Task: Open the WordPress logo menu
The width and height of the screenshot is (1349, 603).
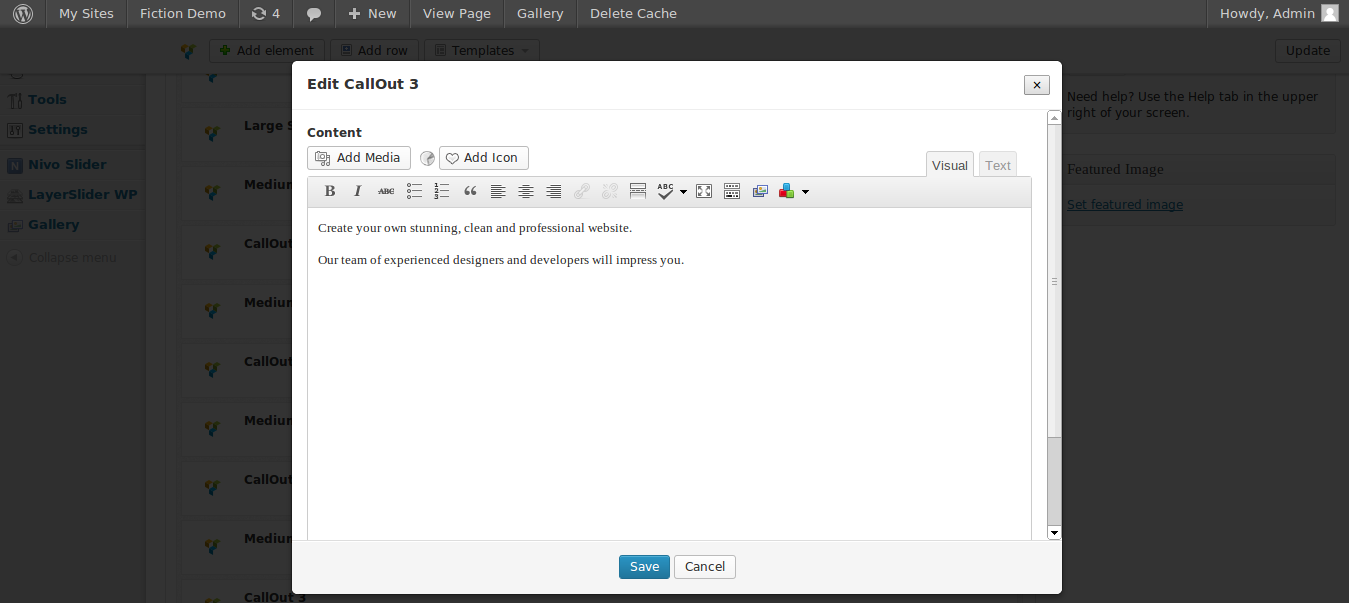Action: [23, 14]
